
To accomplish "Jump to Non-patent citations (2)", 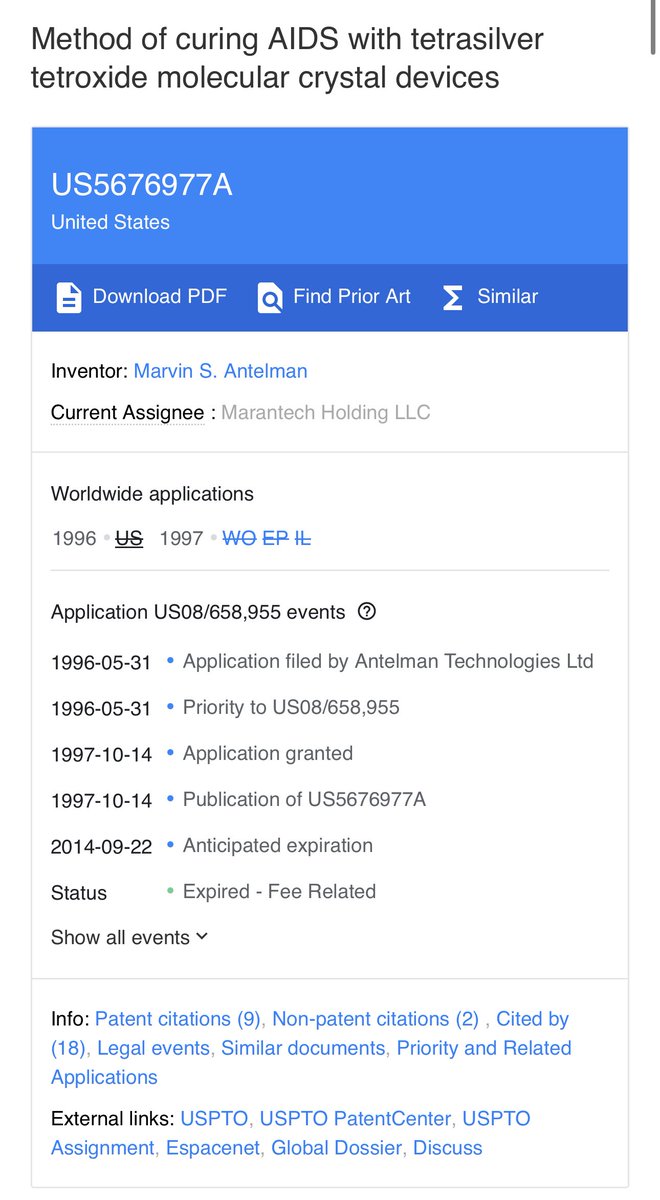I will (x=375, y=1019).
